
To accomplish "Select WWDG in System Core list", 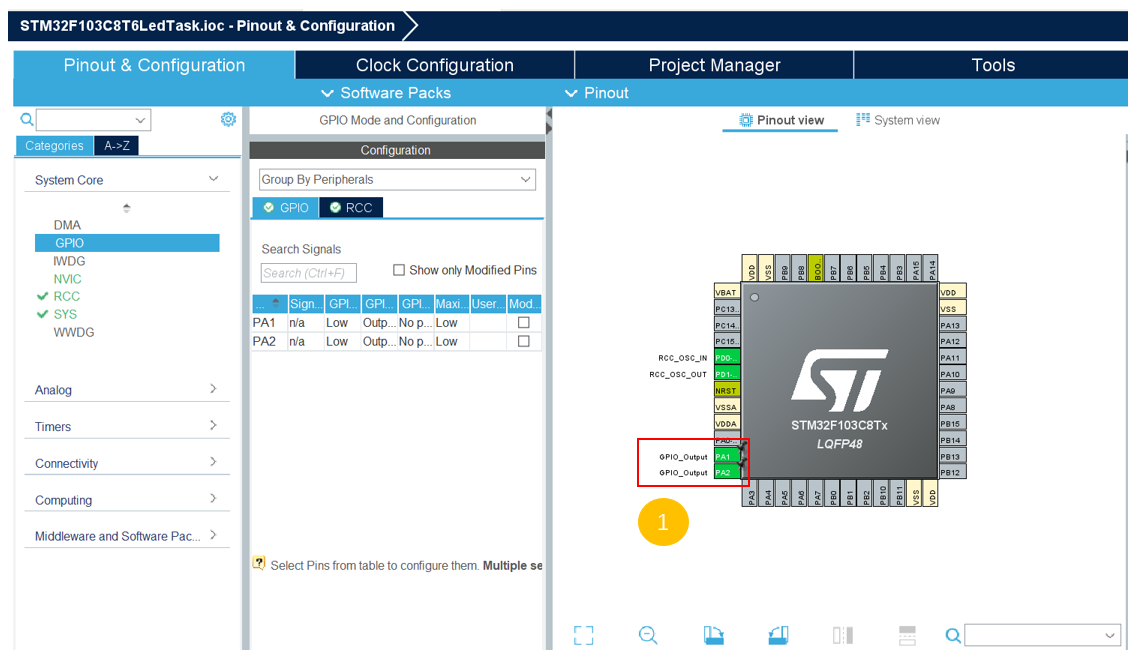I will [74, 332].
